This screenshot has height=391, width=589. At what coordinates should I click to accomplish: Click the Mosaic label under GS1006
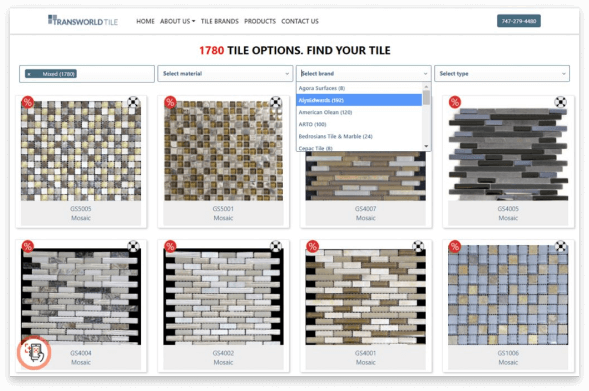[508, 362]
